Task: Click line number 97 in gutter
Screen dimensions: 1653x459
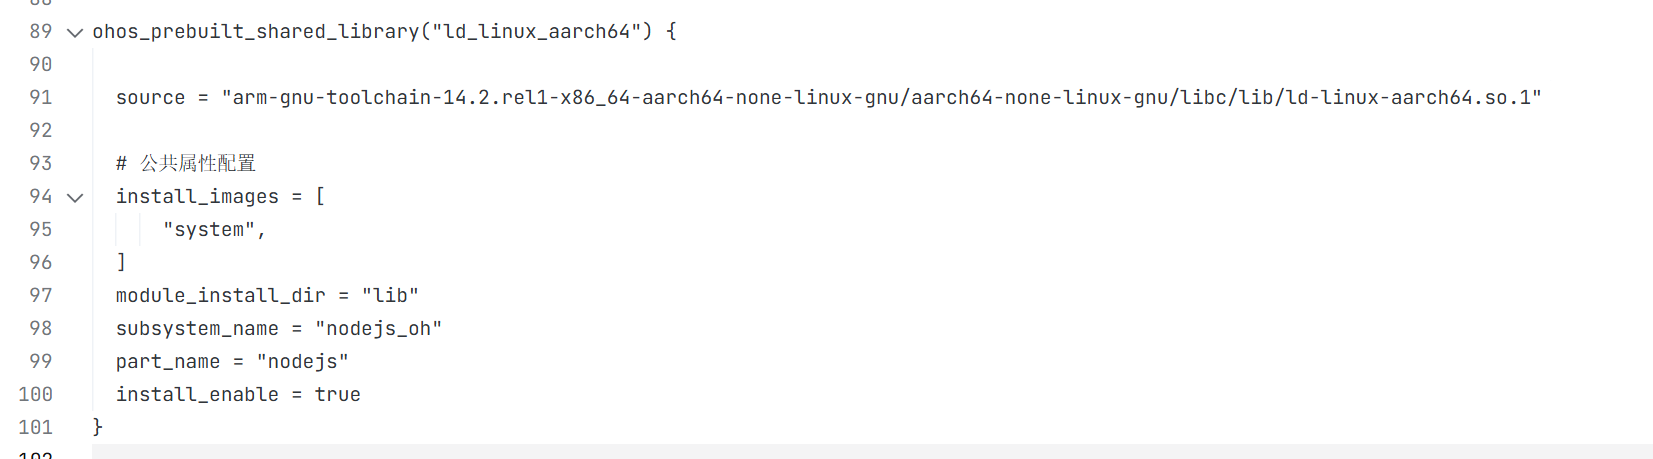Action: [40, 296]
